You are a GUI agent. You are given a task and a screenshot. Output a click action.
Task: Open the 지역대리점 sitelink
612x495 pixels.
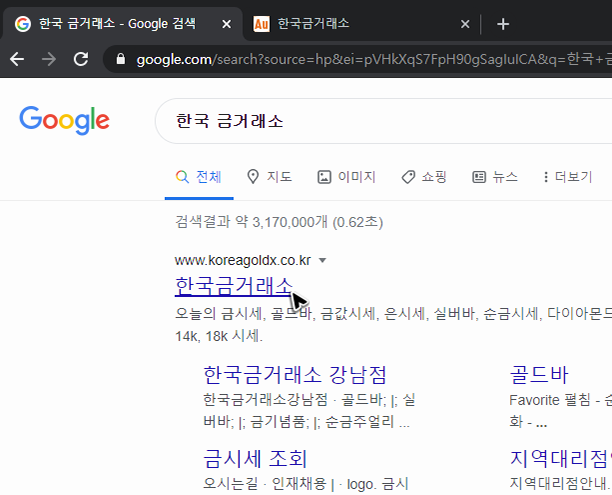pyautogui.click(x=560, y=458)
